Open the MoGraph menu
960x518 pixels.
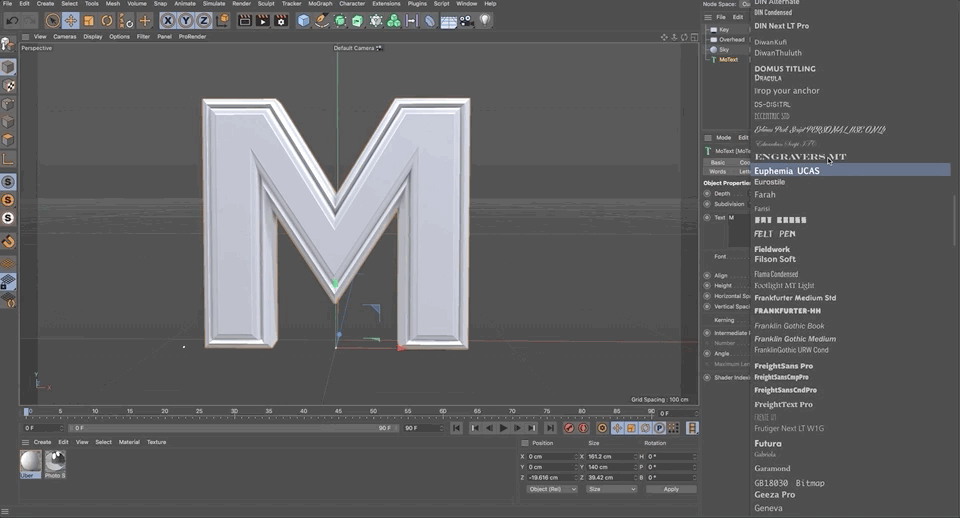coord(320,4)
